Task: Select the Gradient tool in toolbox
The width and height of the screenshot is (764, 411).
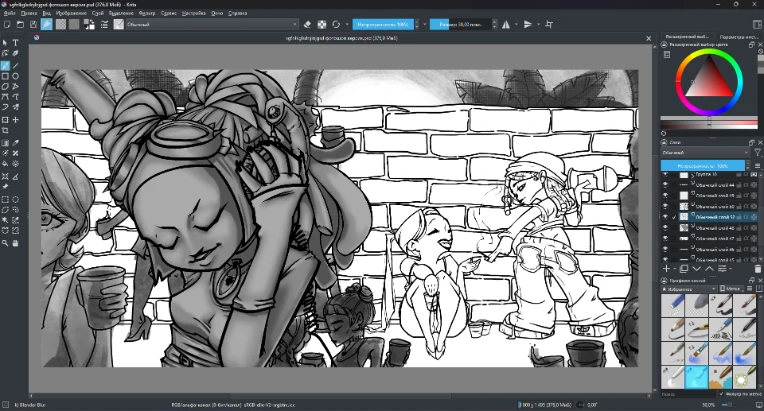Action: 5,143
